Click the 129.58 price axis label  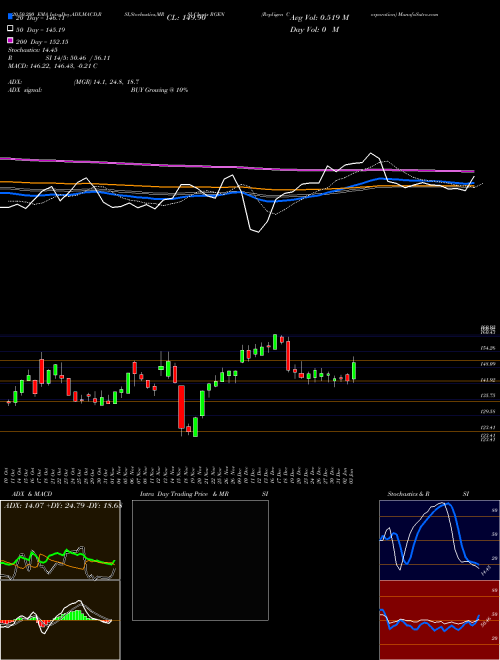(x=489, y=411)
